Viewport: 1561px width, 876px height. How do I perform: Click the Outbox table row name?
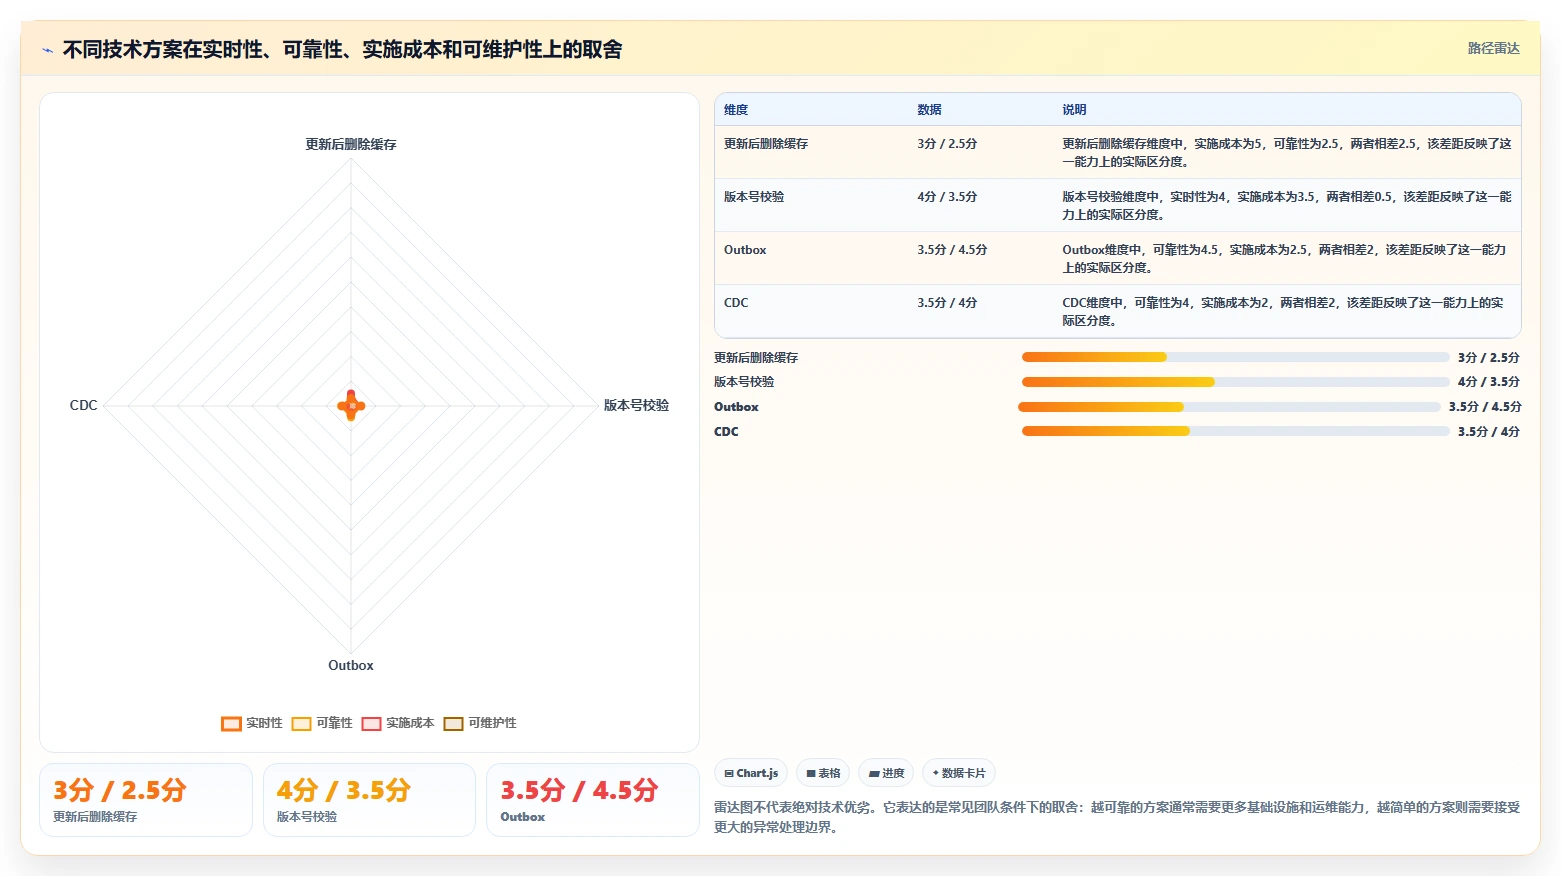coord(745,250)
